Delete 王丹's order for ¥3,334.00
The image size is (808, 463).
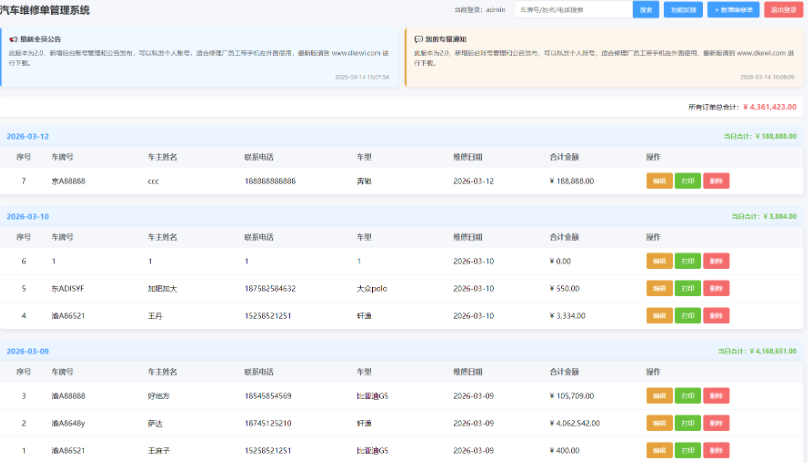[716, 317]
